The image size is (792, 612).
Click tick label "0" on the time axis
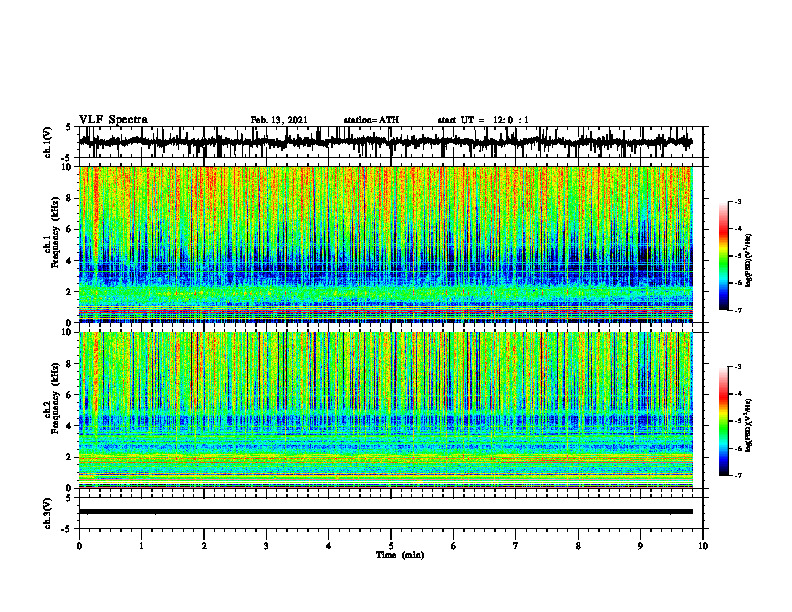(x=79, y=546)
